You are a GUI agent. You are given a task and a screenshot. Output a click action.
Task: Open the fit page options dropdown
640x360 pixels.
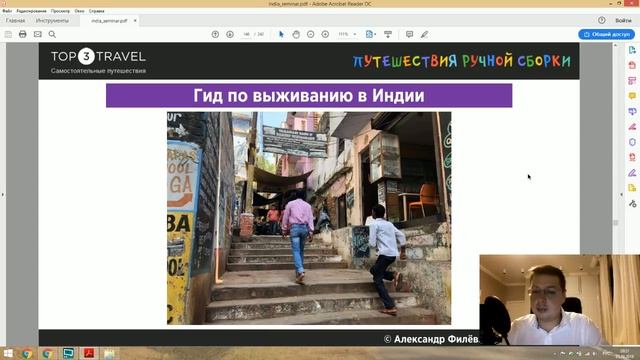click(371, 34)
